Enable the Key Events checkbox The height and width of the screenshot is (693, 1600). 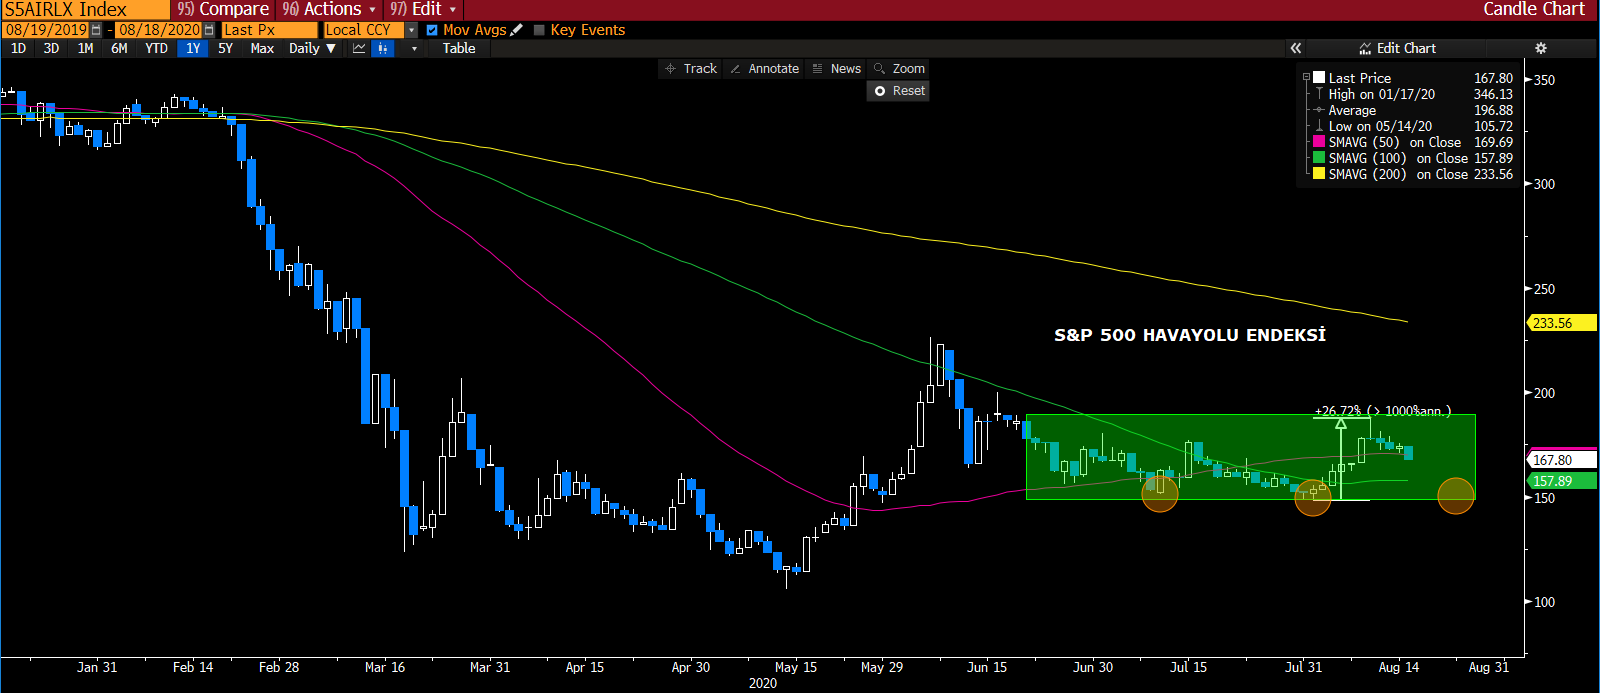[539, 30]
